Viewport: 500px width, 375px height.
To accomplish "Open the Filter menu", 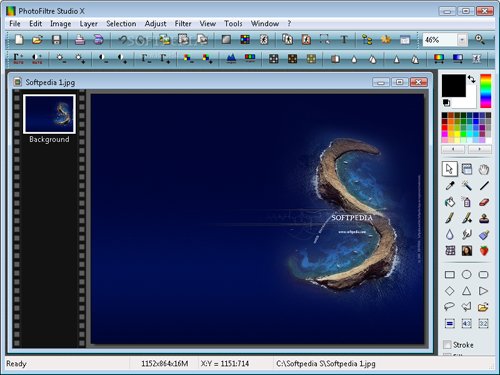I will click(183, 24).
